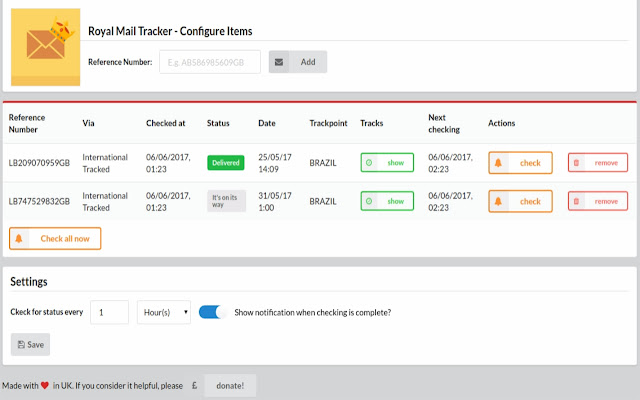Click BRAZIL trackpoint in LB209070959GB row

(x=323, y=163)
